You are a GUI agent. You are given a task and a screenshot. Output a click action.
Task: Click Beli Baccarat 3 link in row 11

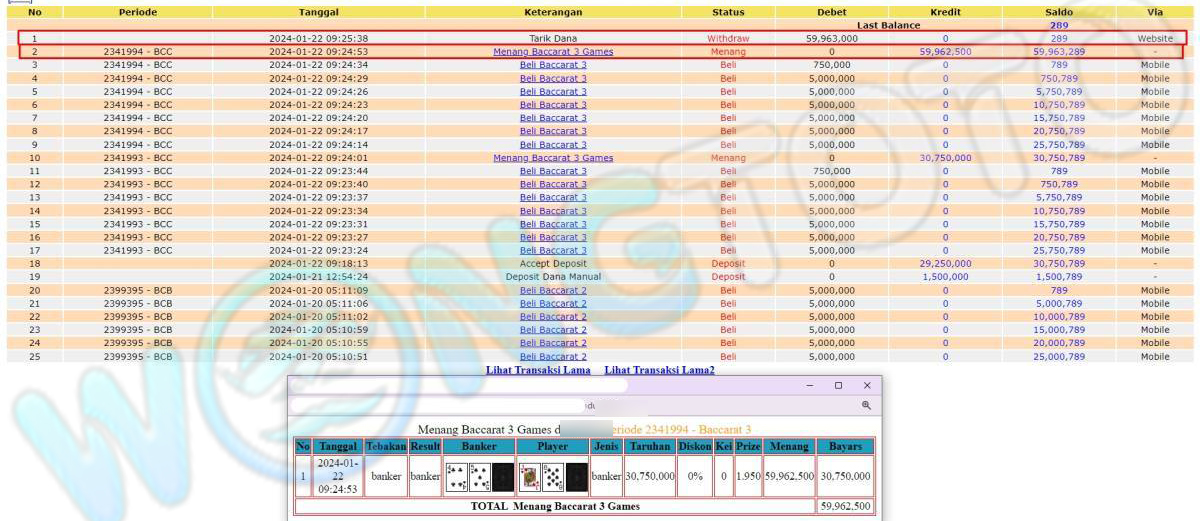(553, 171)
